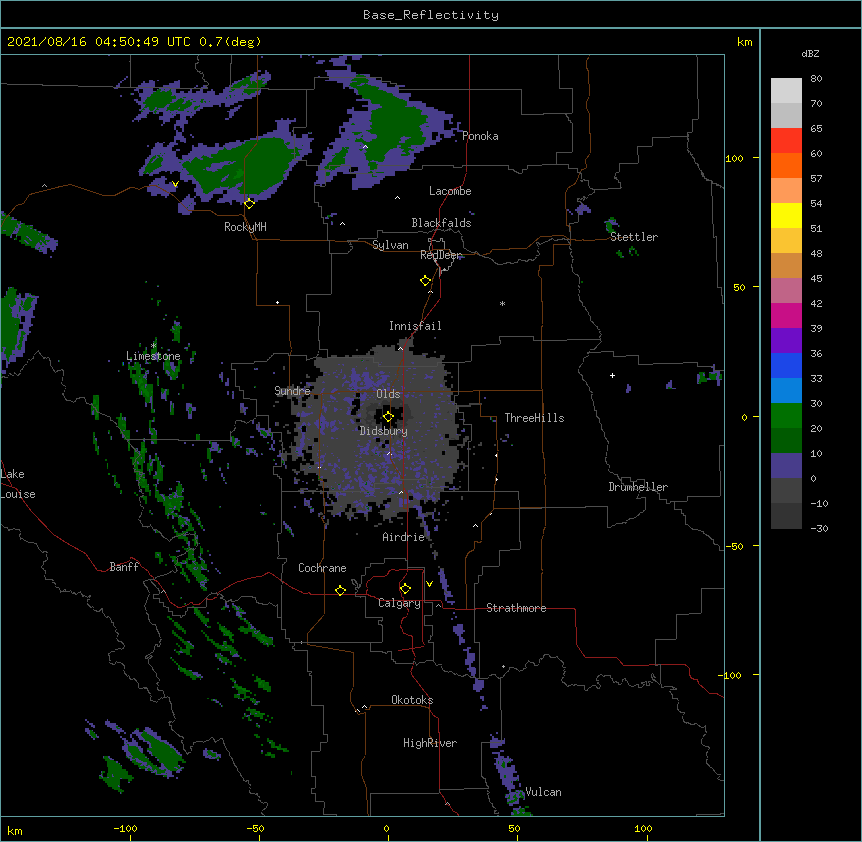The width and height of the screenshot is (862, 842).
Task: Select the Airdrie city label
Action: tap(404, 537)
